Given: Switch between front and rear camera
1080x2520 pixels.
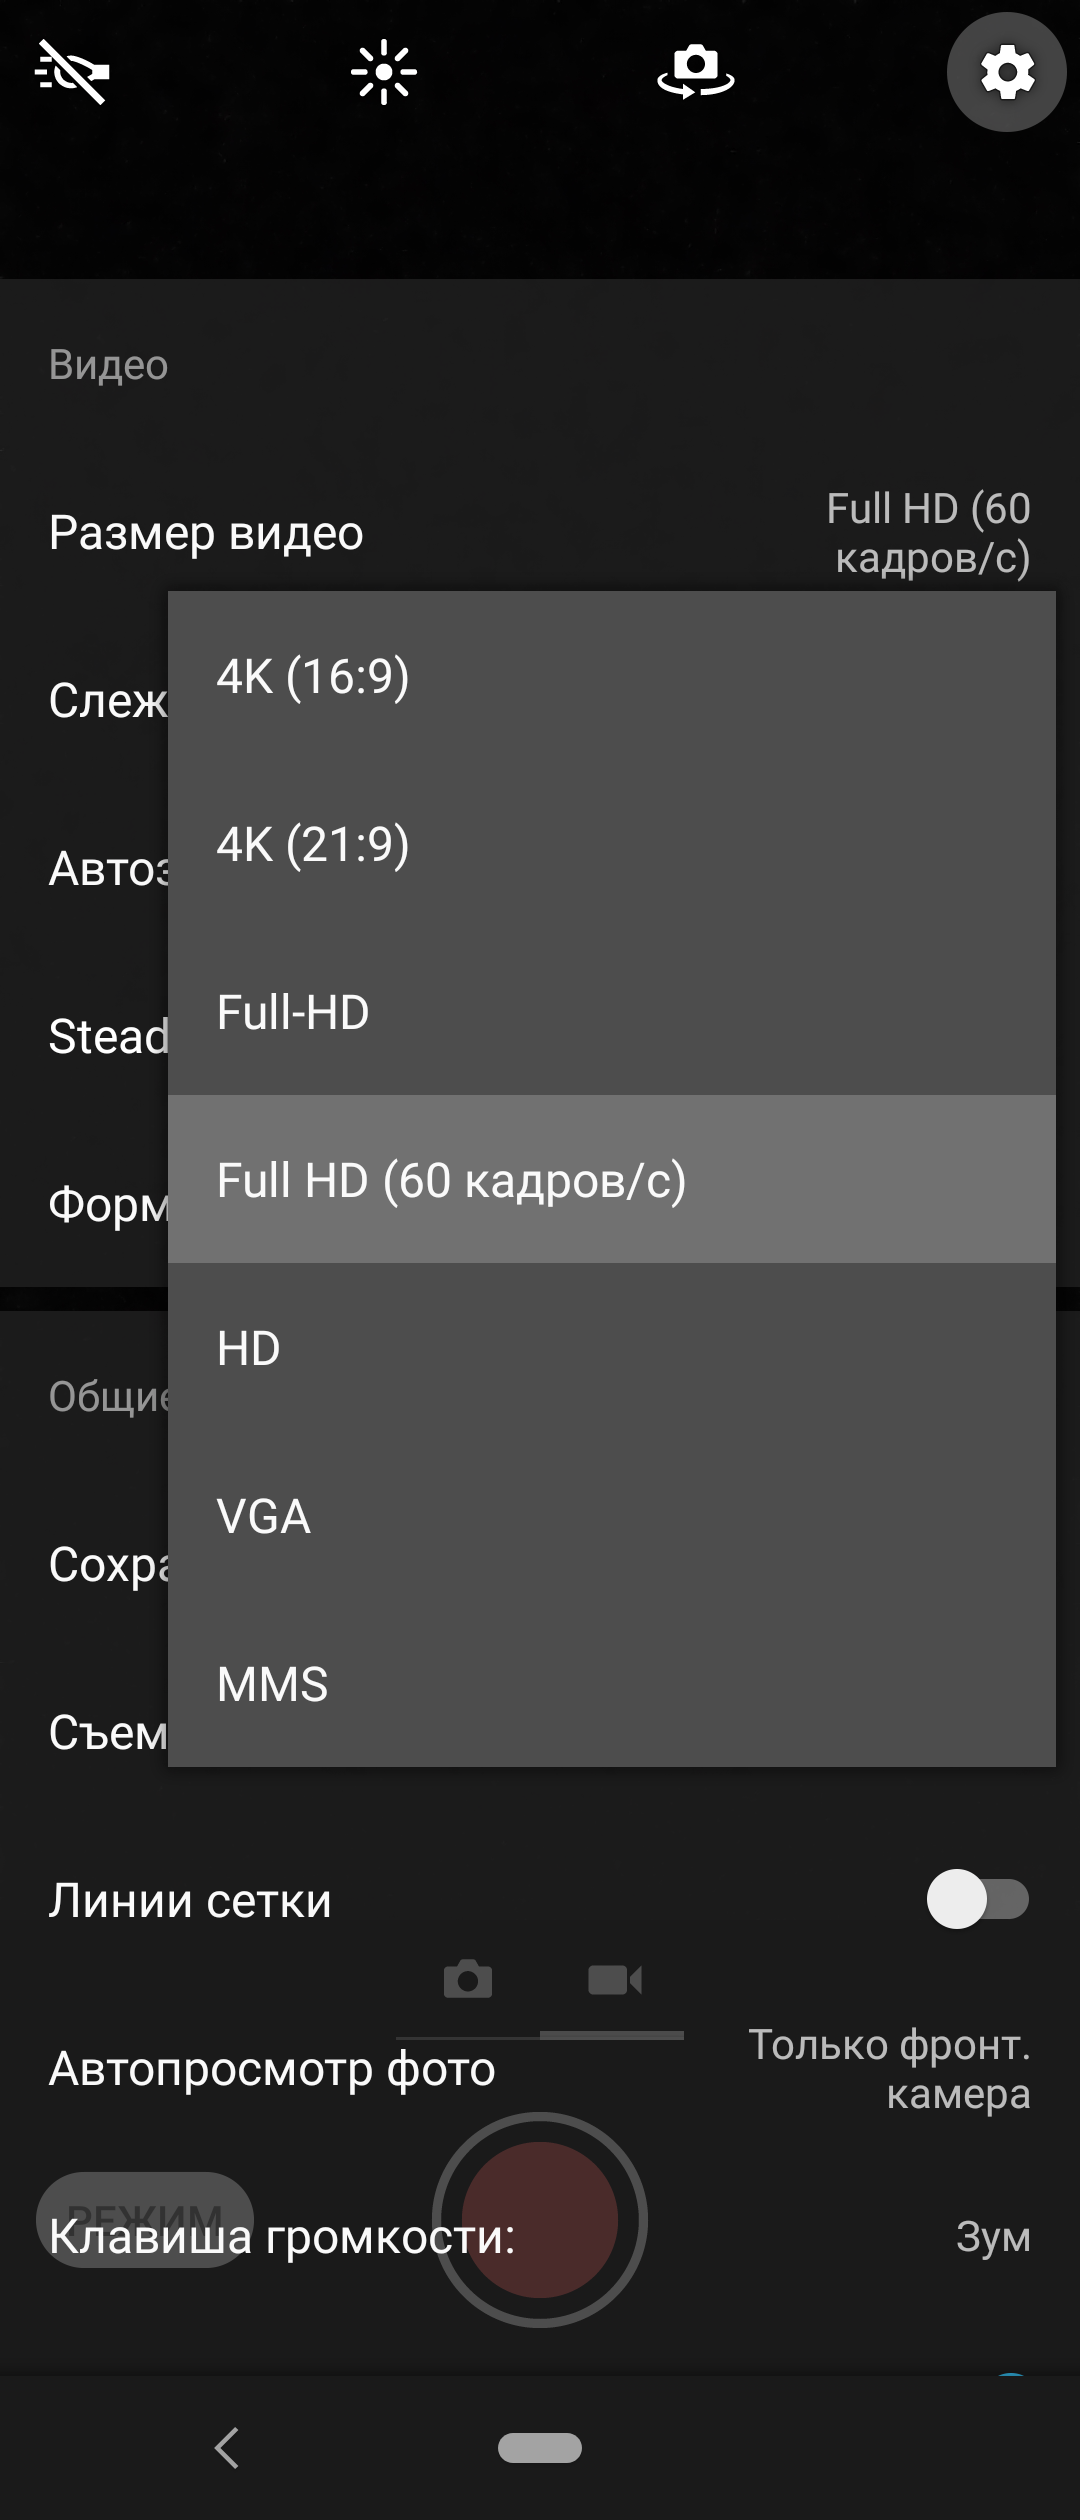Looking at the screenshot, I should (x=696, y=72).
